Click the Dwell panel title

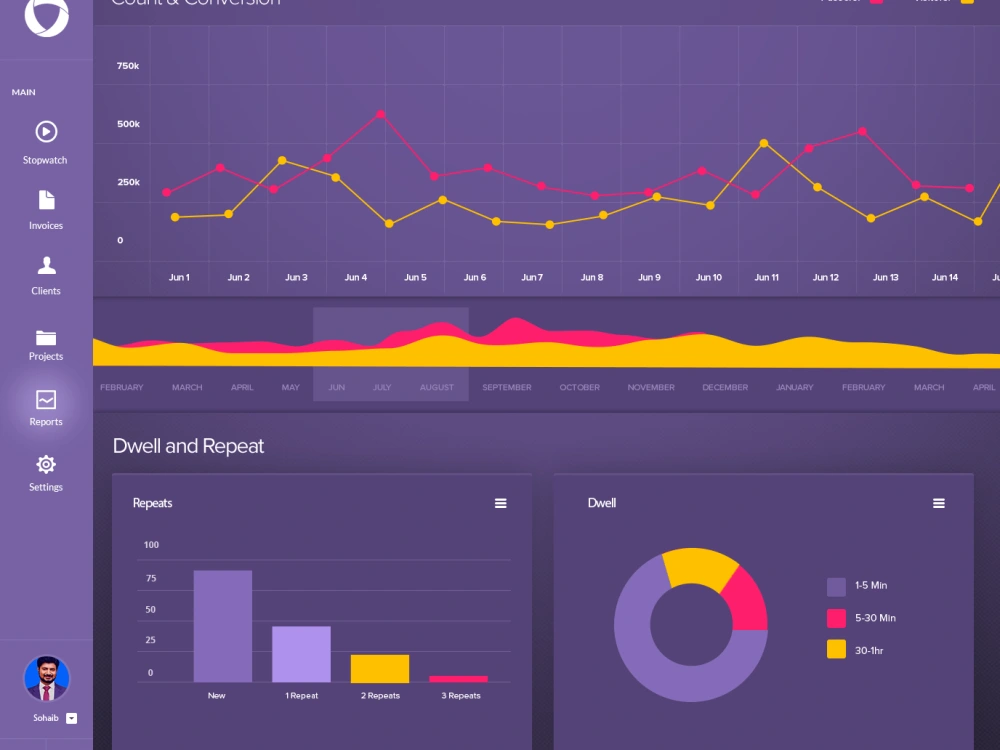coord(601,503)
